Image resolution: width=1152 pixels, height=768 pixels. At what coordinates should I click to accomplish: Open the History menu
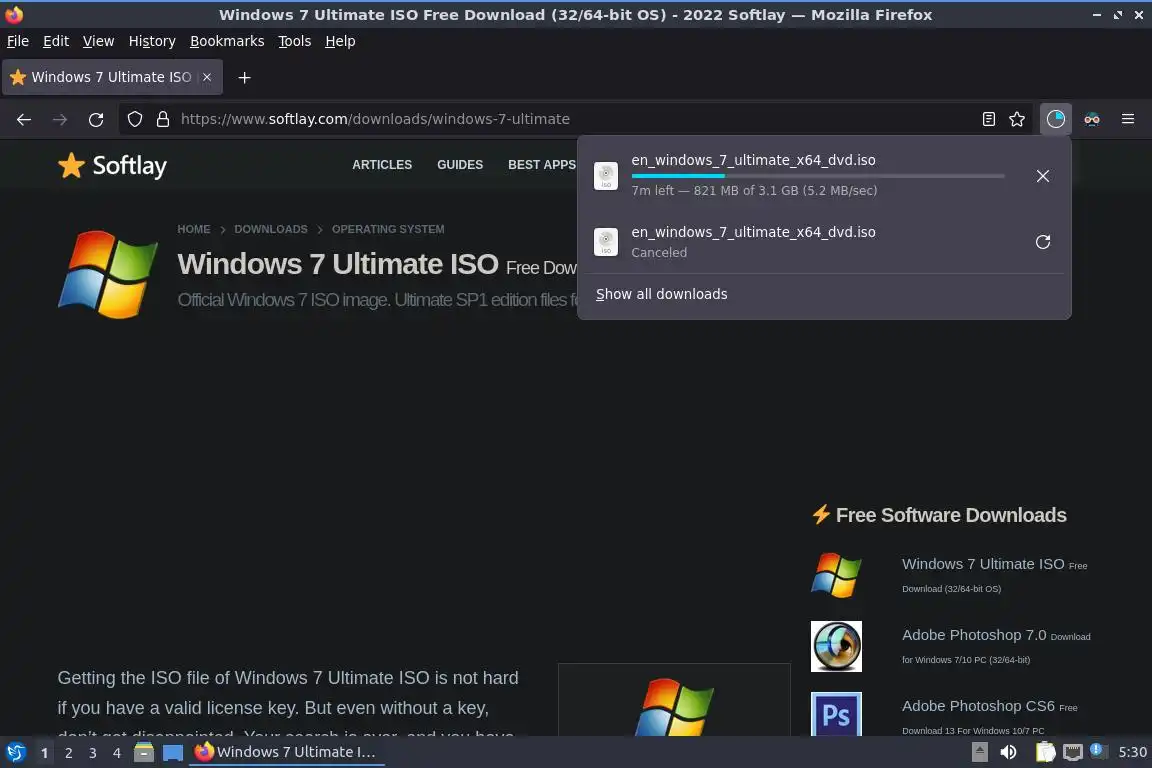pyautogui.click(x=152, y=41)
